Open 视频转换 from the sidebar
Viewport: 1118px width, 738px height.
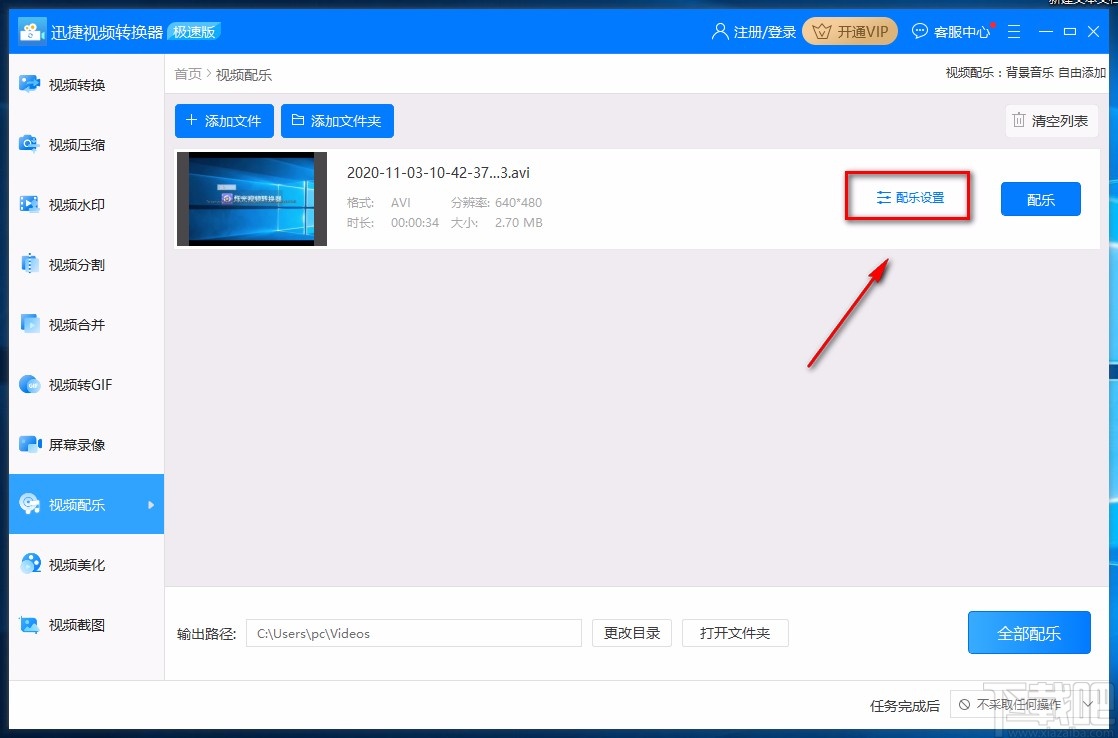(86, 85)
